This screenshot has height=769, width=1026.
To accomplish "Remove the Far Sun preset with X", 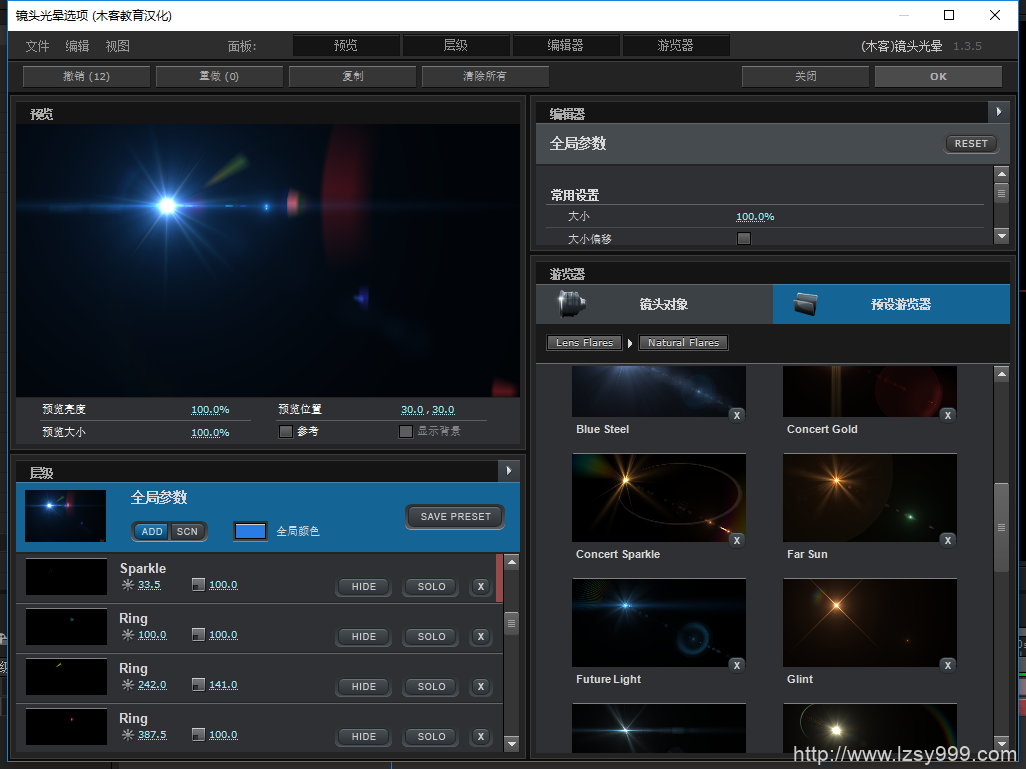I will tap(948, 540).
